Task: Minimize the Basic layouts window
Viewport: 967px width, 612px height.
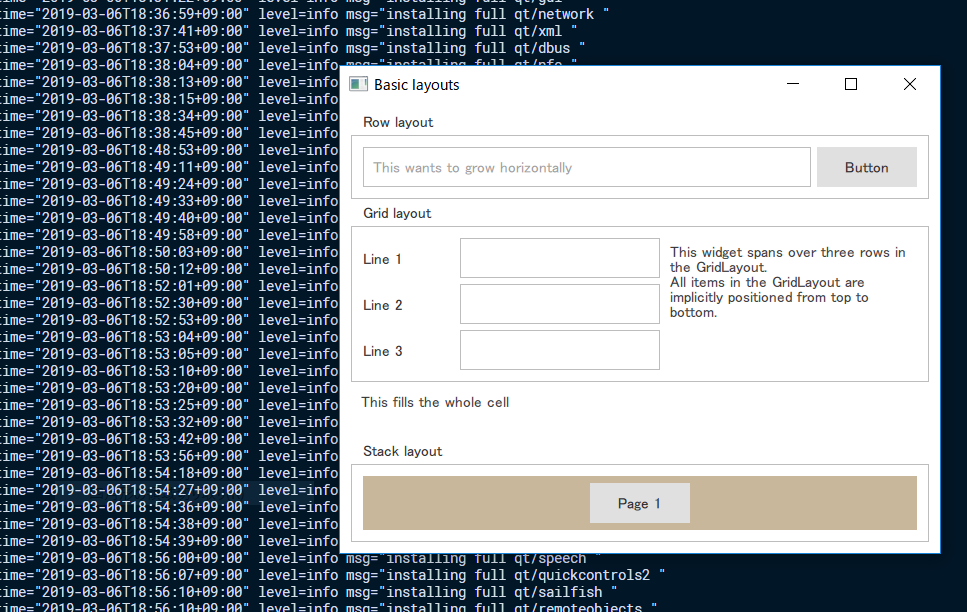Action: pos(793,84)
